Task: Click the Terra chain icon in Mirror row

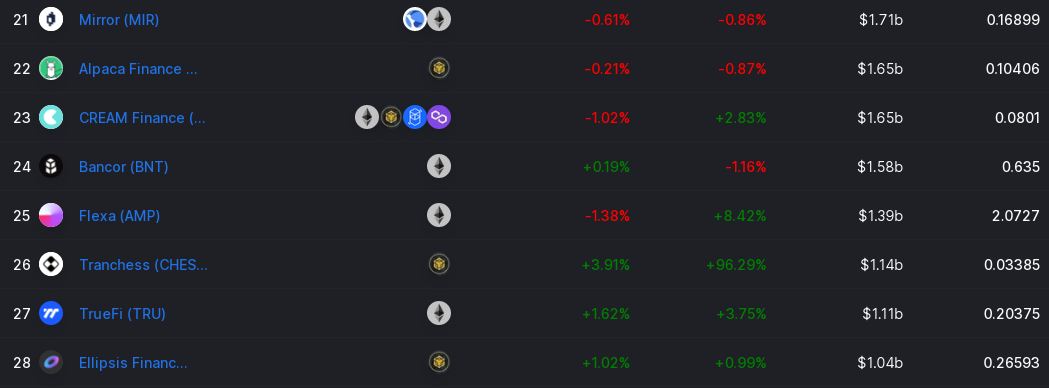Action: (415, 19)
